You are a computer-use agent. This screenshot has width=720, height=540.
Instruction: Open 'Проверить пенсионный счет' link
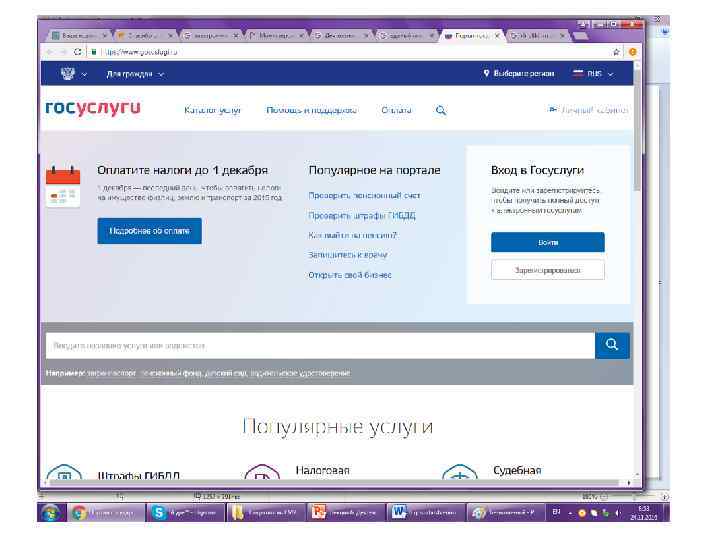coord(364,196)
